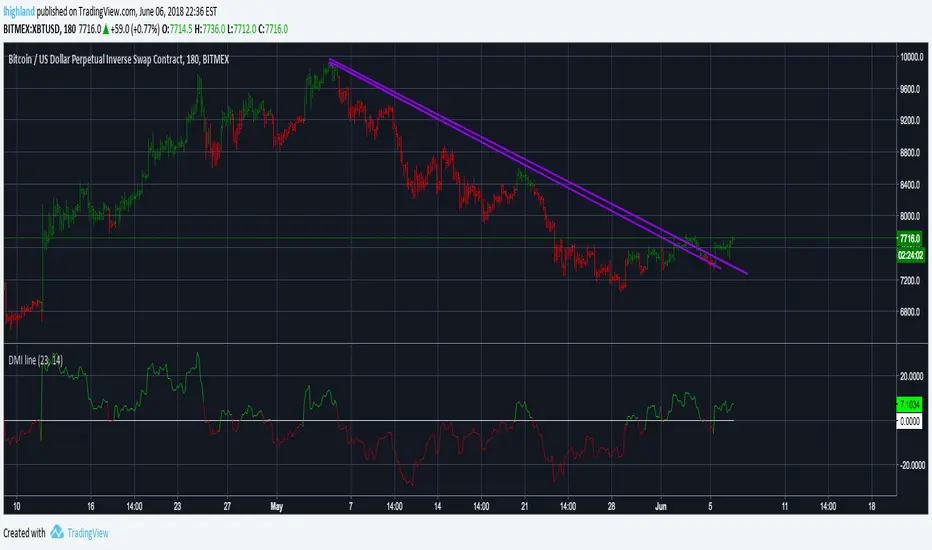Click the 'H:7736.0' high value in header
Viewport: 932px width, 550px height.
pos(210,29)
